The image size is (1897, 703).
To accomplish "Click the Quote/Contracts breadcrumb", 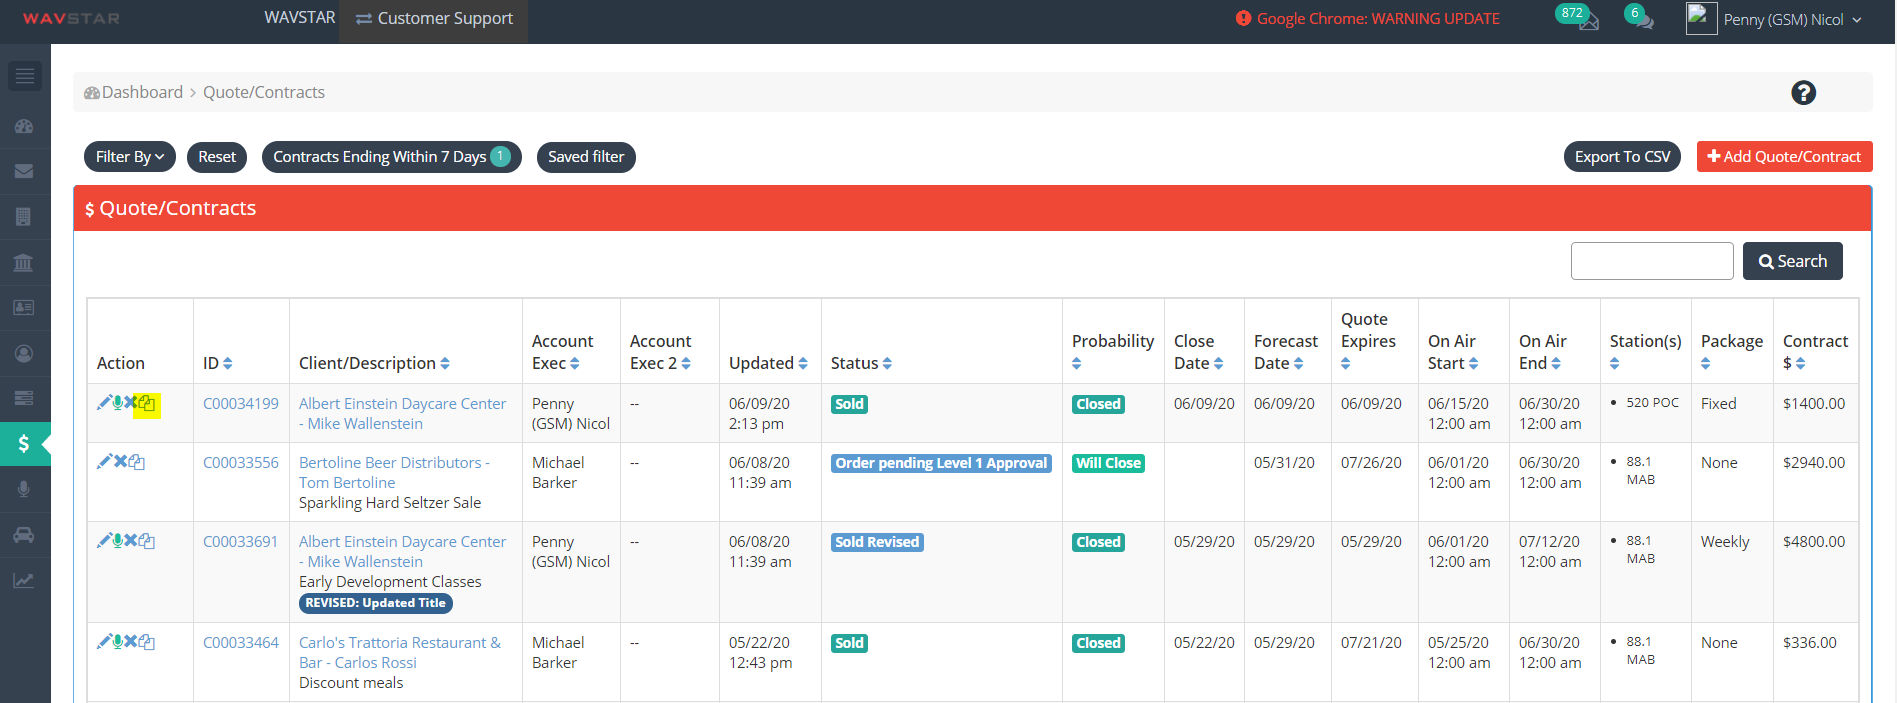I will (x=264, y=92).
